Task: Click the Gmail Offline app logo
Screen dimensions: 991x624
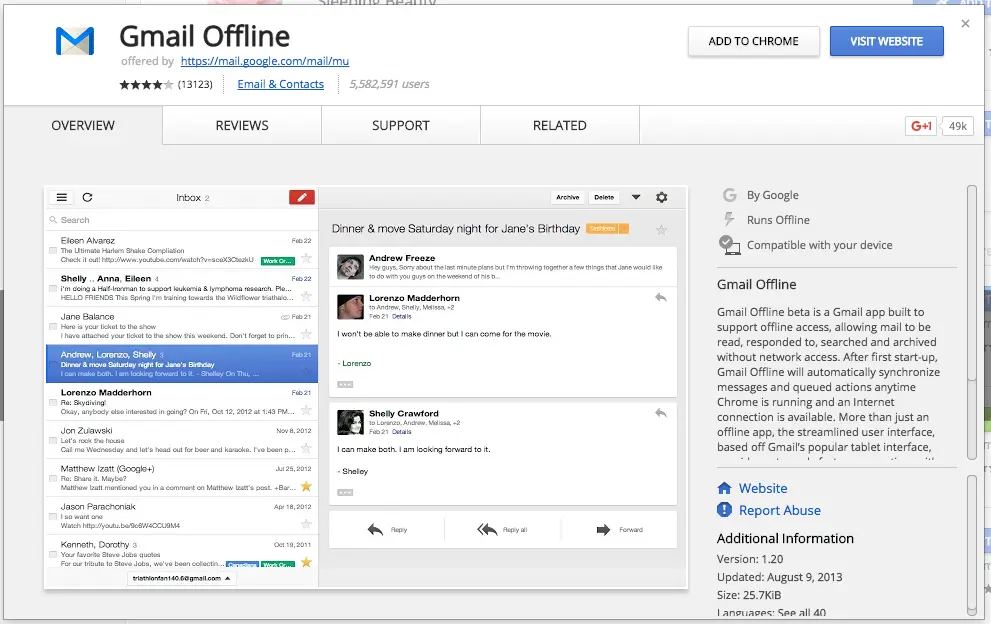Action: tap(74, 42)
